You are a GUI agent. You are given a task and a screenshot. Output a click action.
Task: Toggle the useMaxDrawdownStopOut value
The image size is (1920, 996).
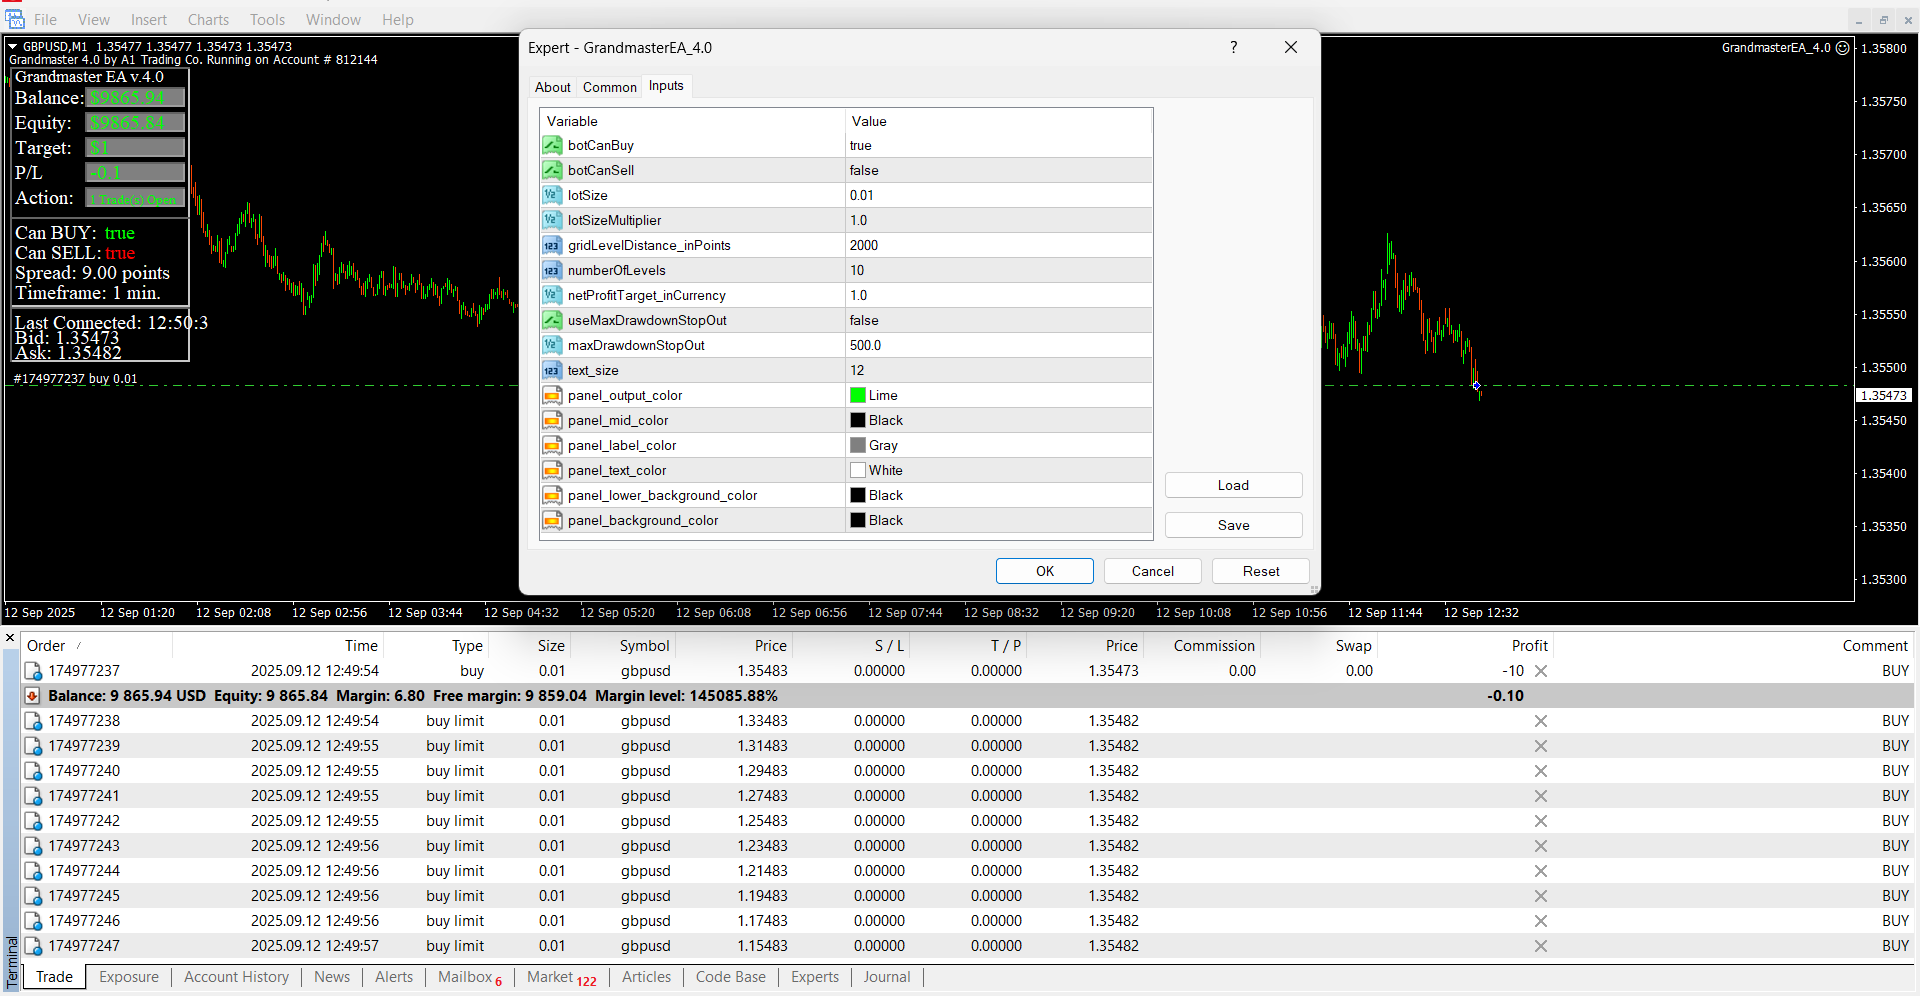tap(864, 321)
